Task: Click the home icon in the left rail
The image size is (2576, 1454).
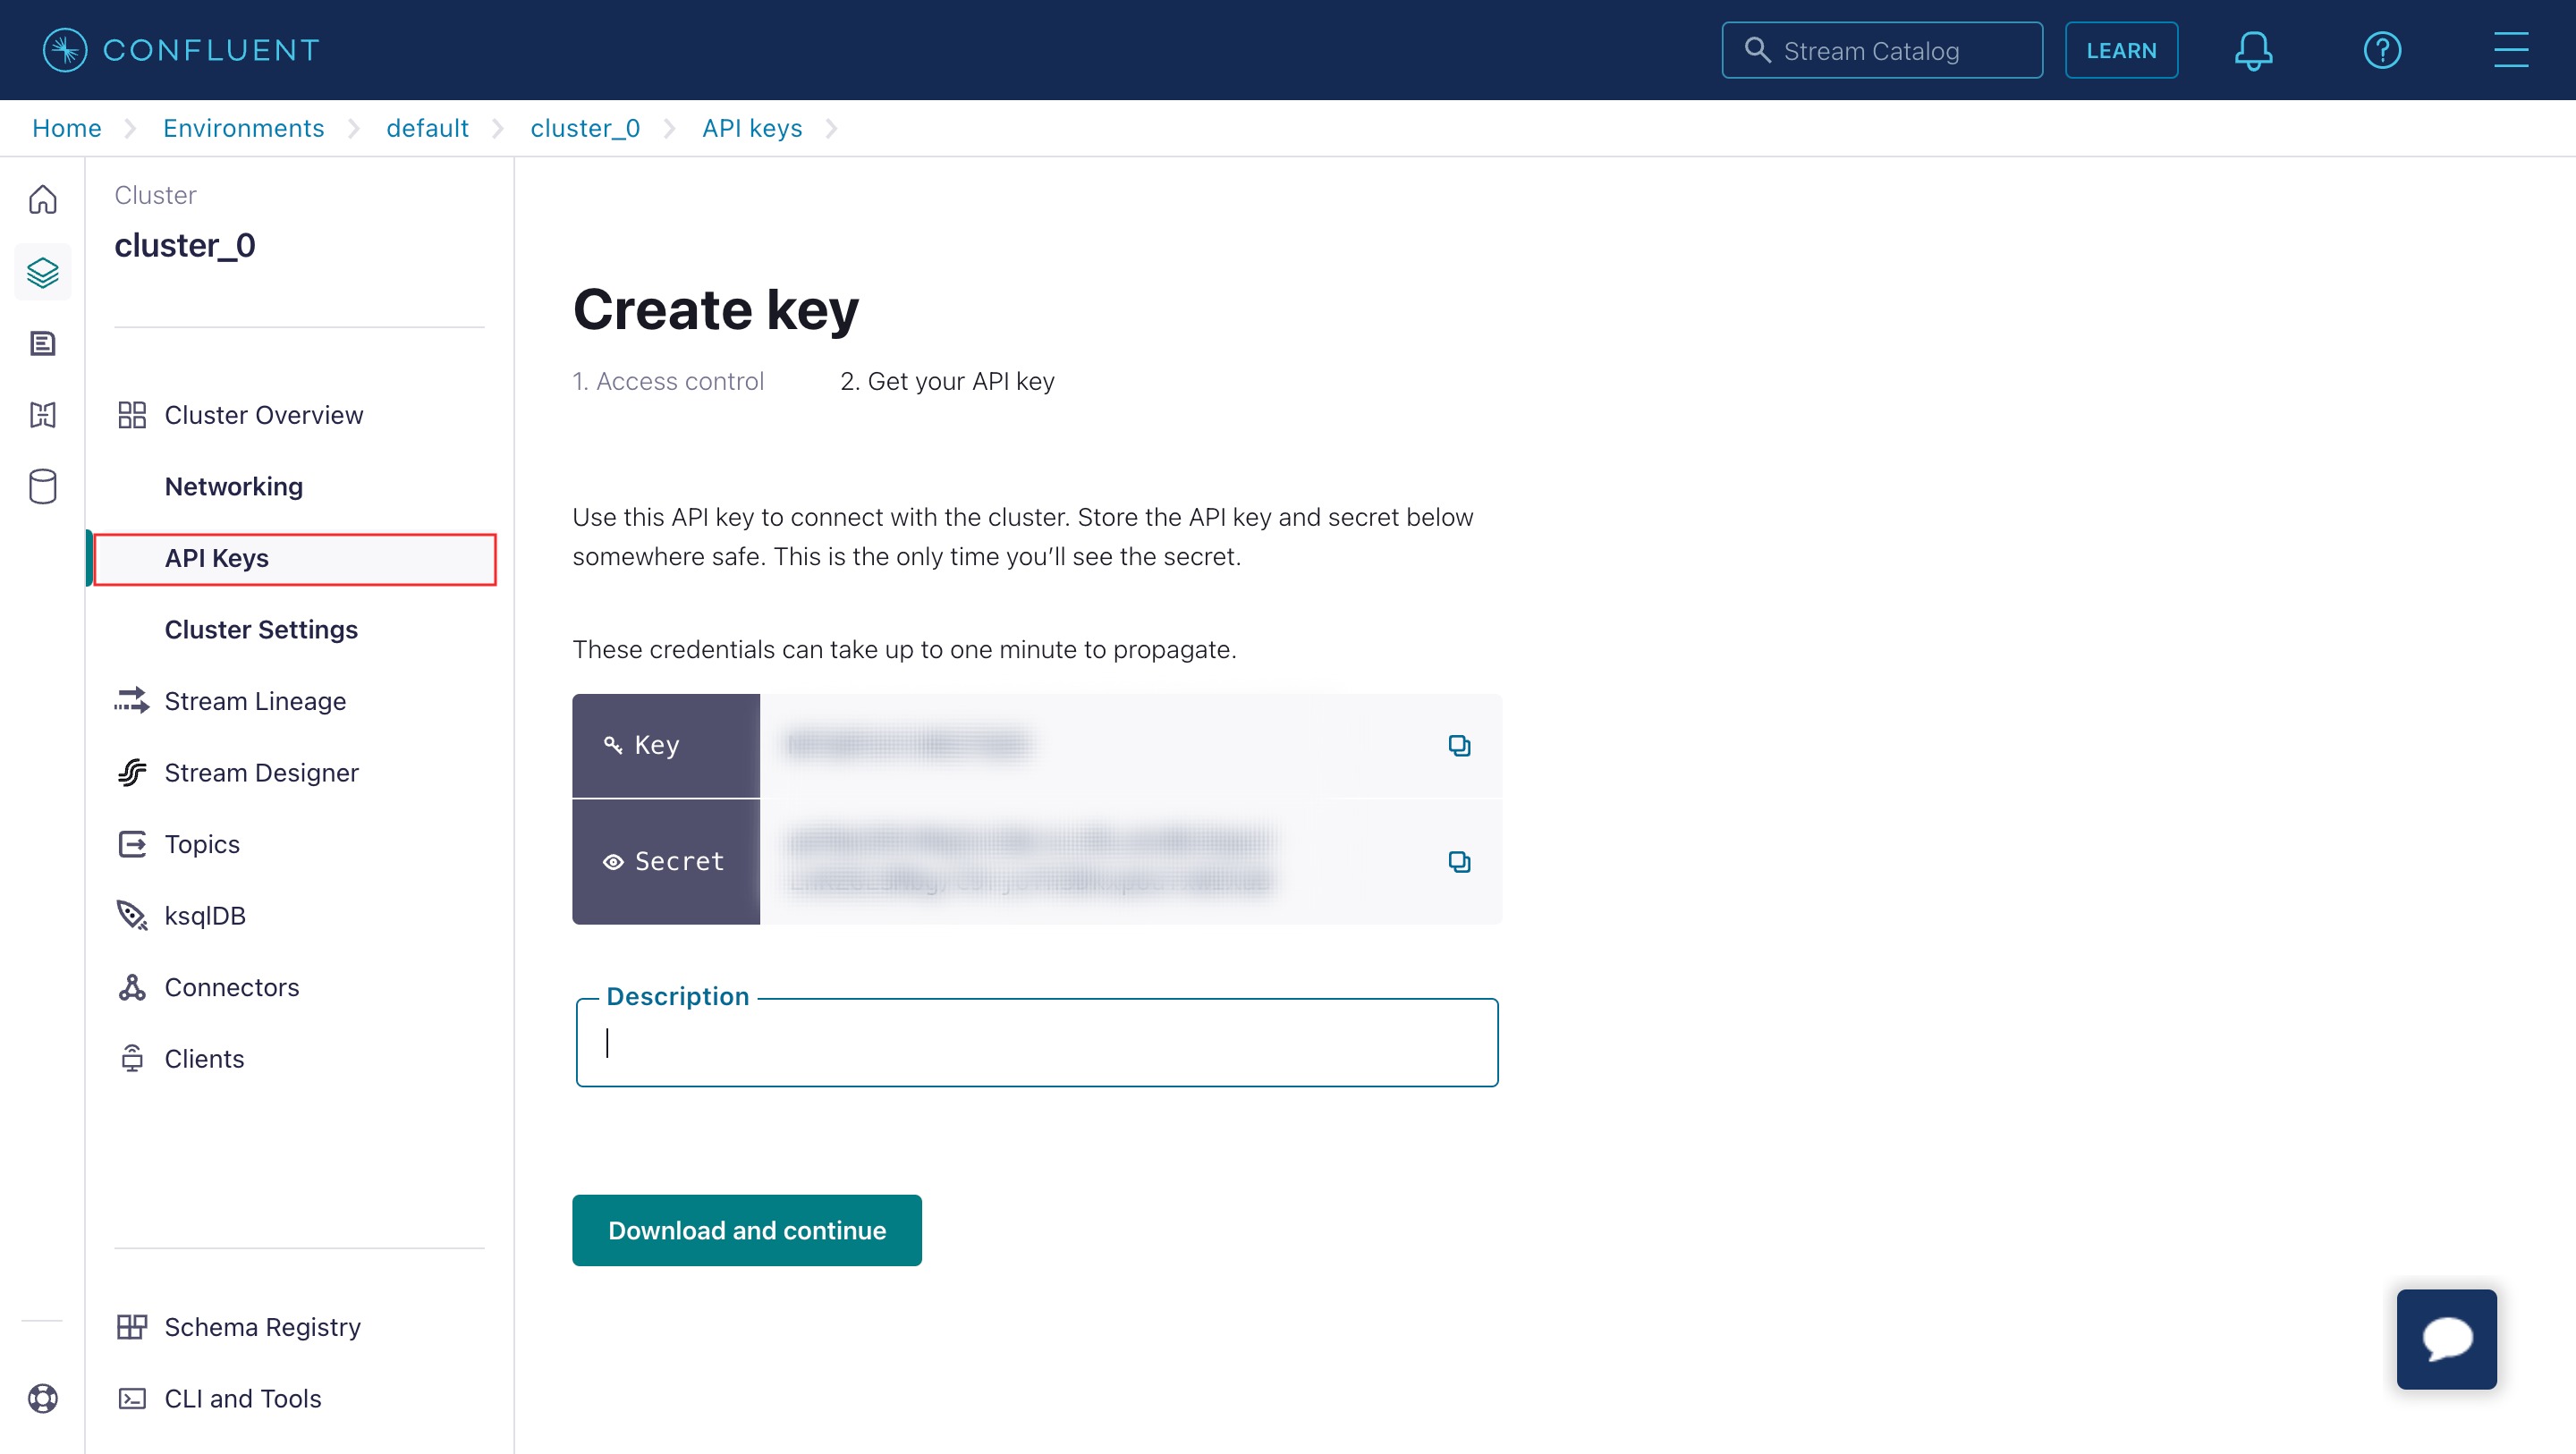Action: pos(42,200)
